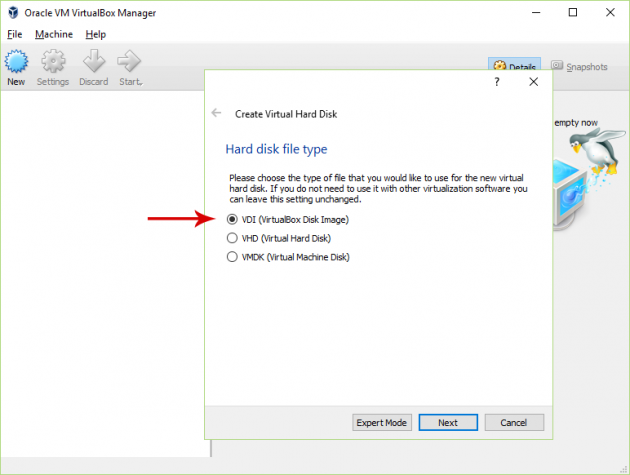
Task: Open the File menu
Action: tap(14, 34)
